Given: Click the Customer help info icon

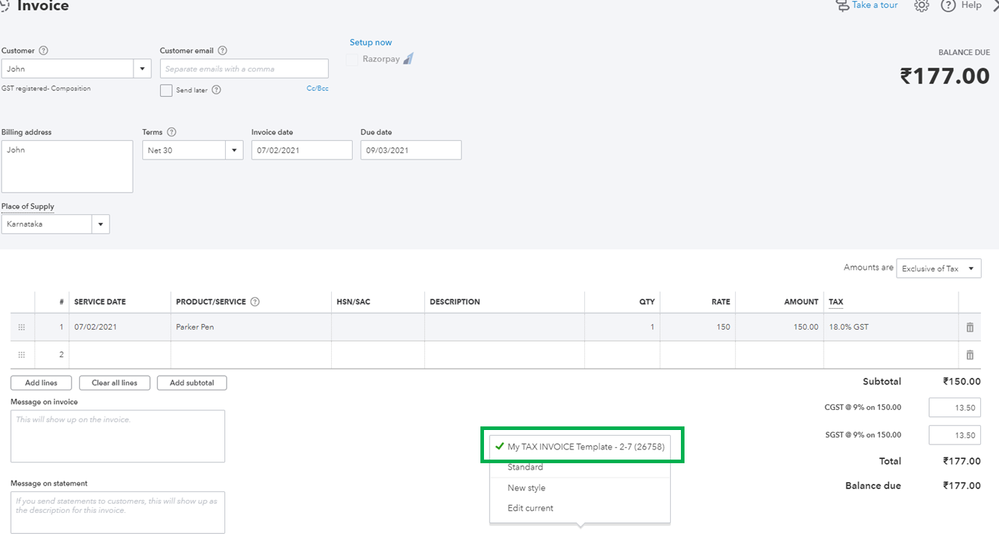Looking at the screenshot, I should [43, 51].
